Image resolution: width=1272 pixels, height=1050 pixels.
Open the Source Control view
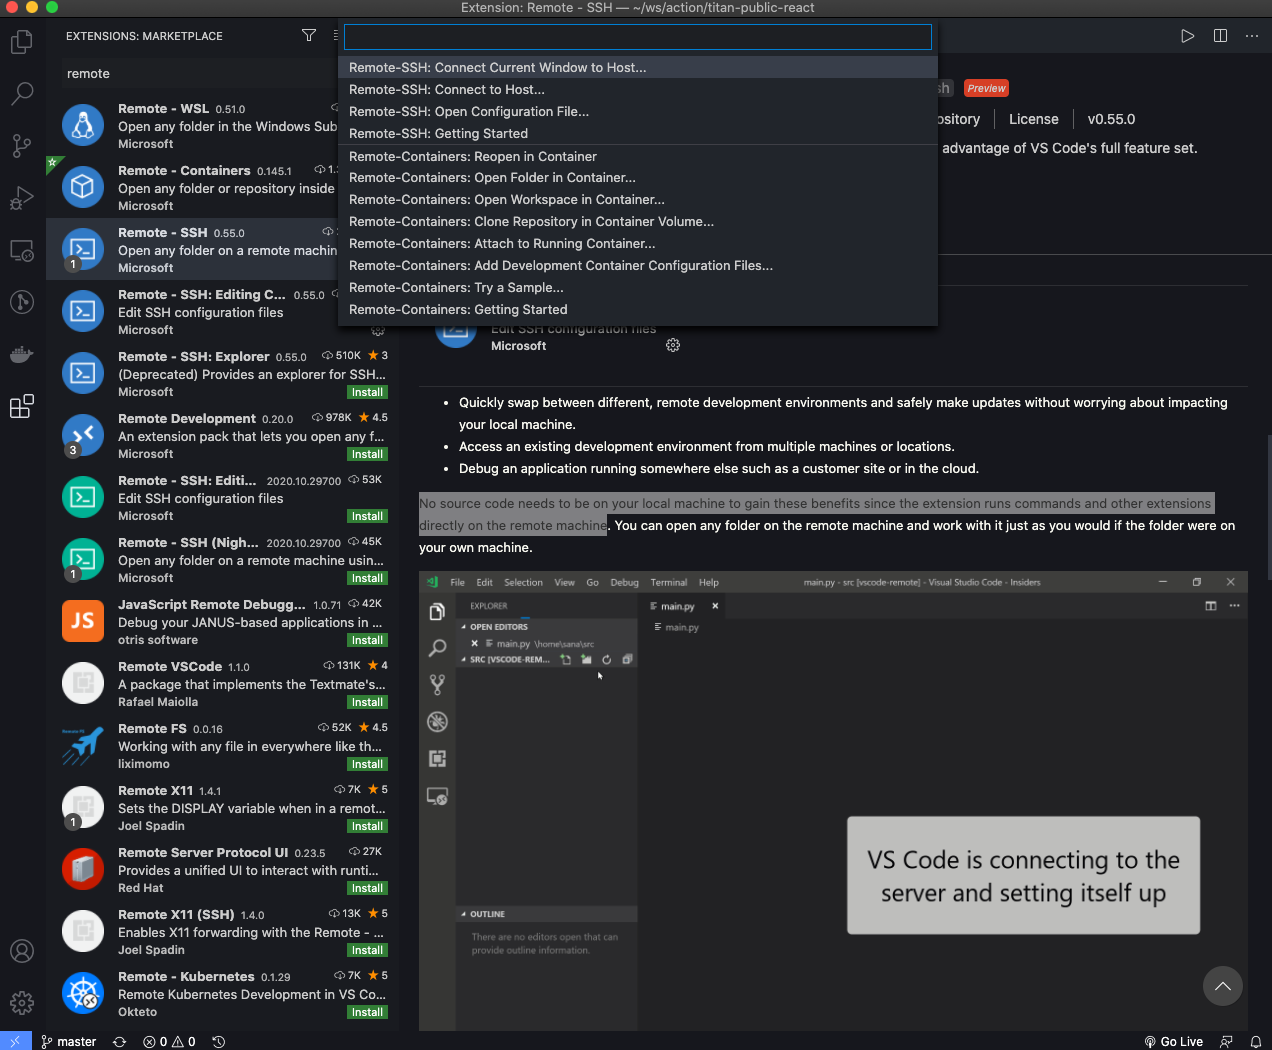pyautogui.click(x=22, y=146)
